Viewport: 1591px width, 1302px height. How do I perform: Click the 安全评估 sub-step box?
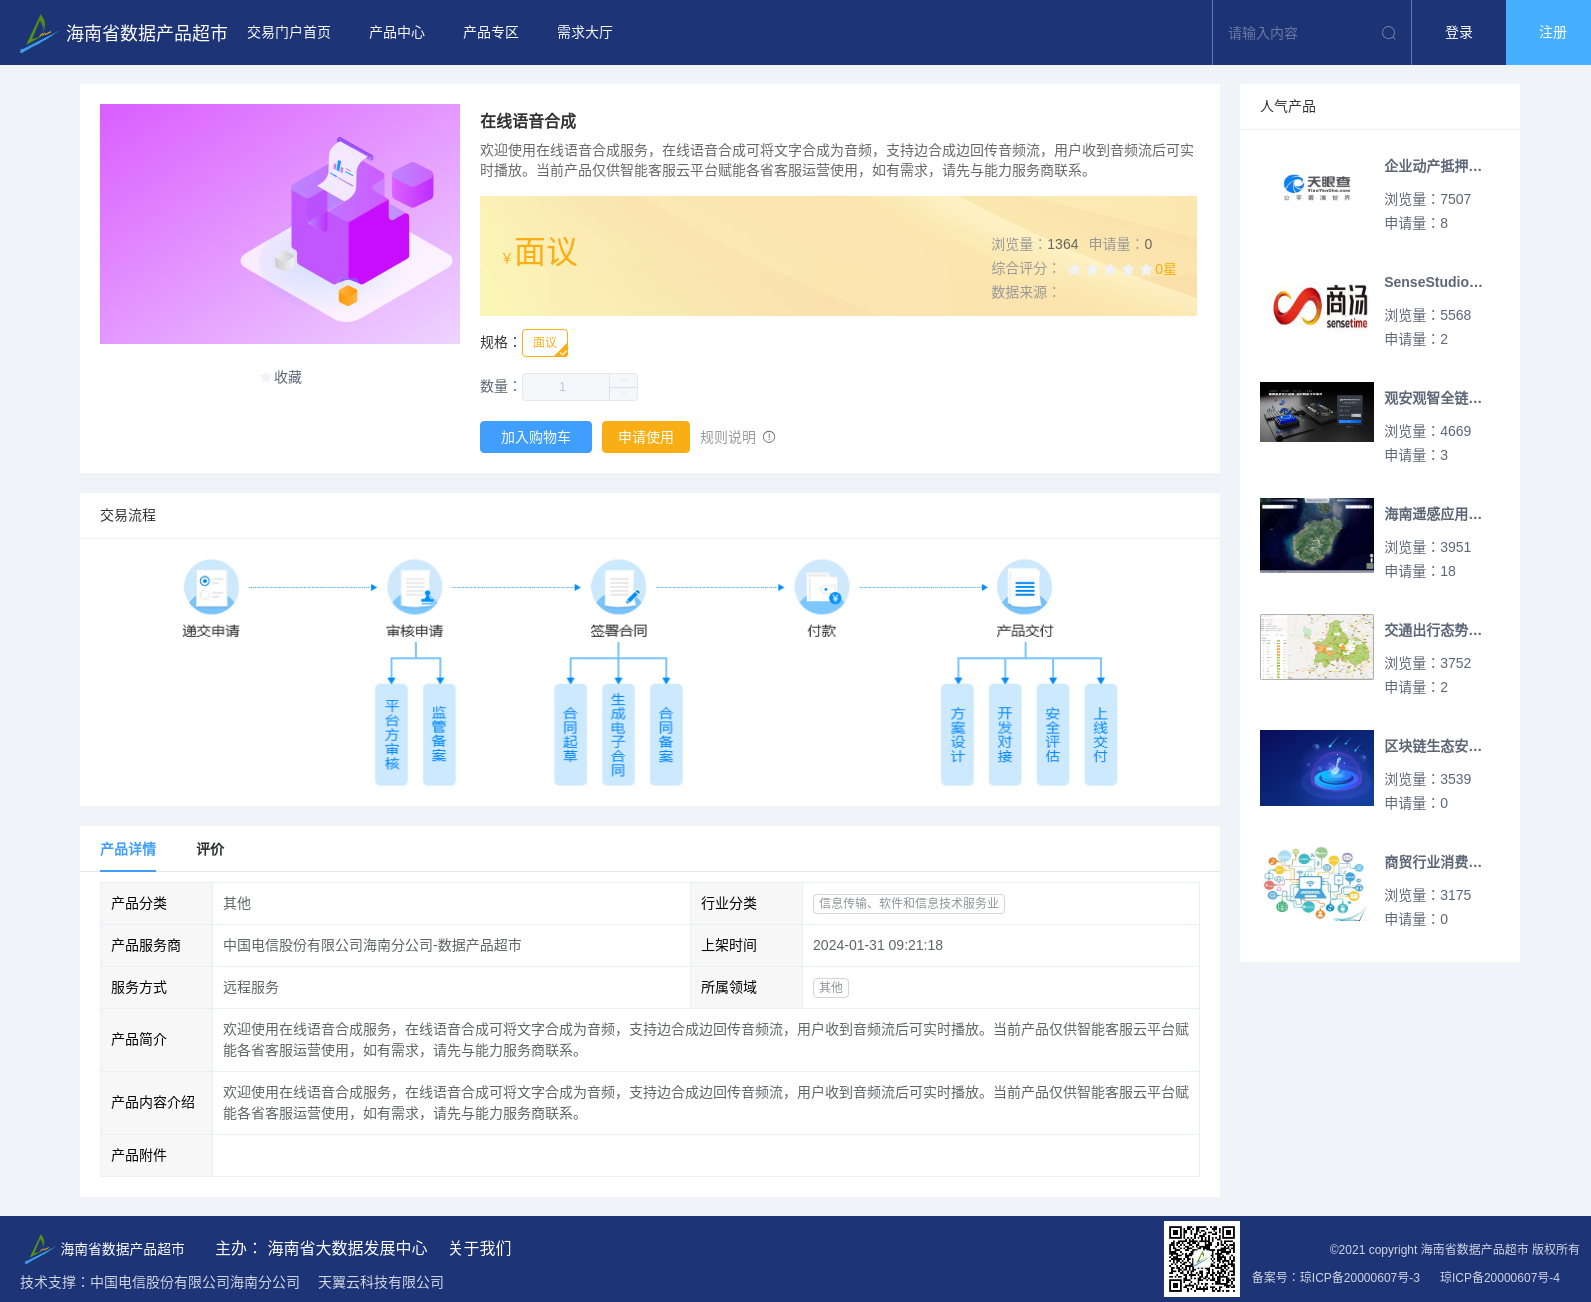[x=1053, y=734]
